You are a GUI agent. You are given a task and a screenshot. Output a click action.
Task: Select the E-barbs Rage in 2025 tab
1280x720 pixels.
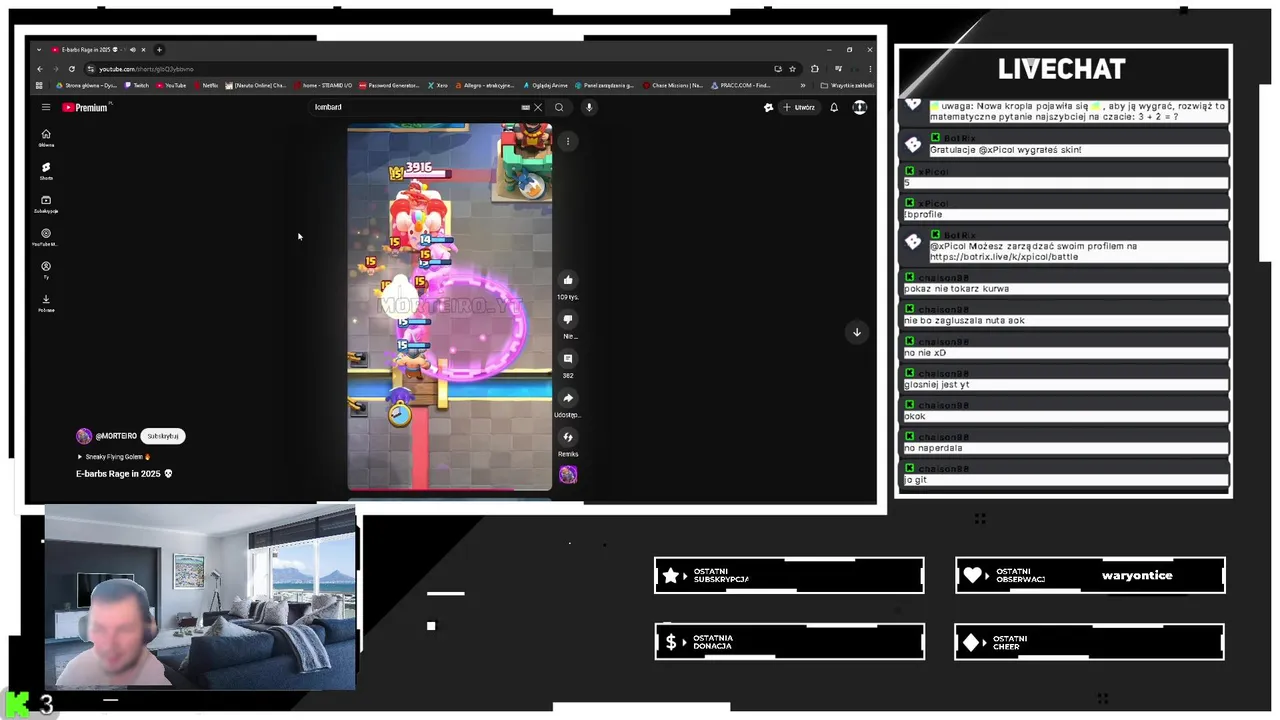pyautogui.click(x=98, y=49)
